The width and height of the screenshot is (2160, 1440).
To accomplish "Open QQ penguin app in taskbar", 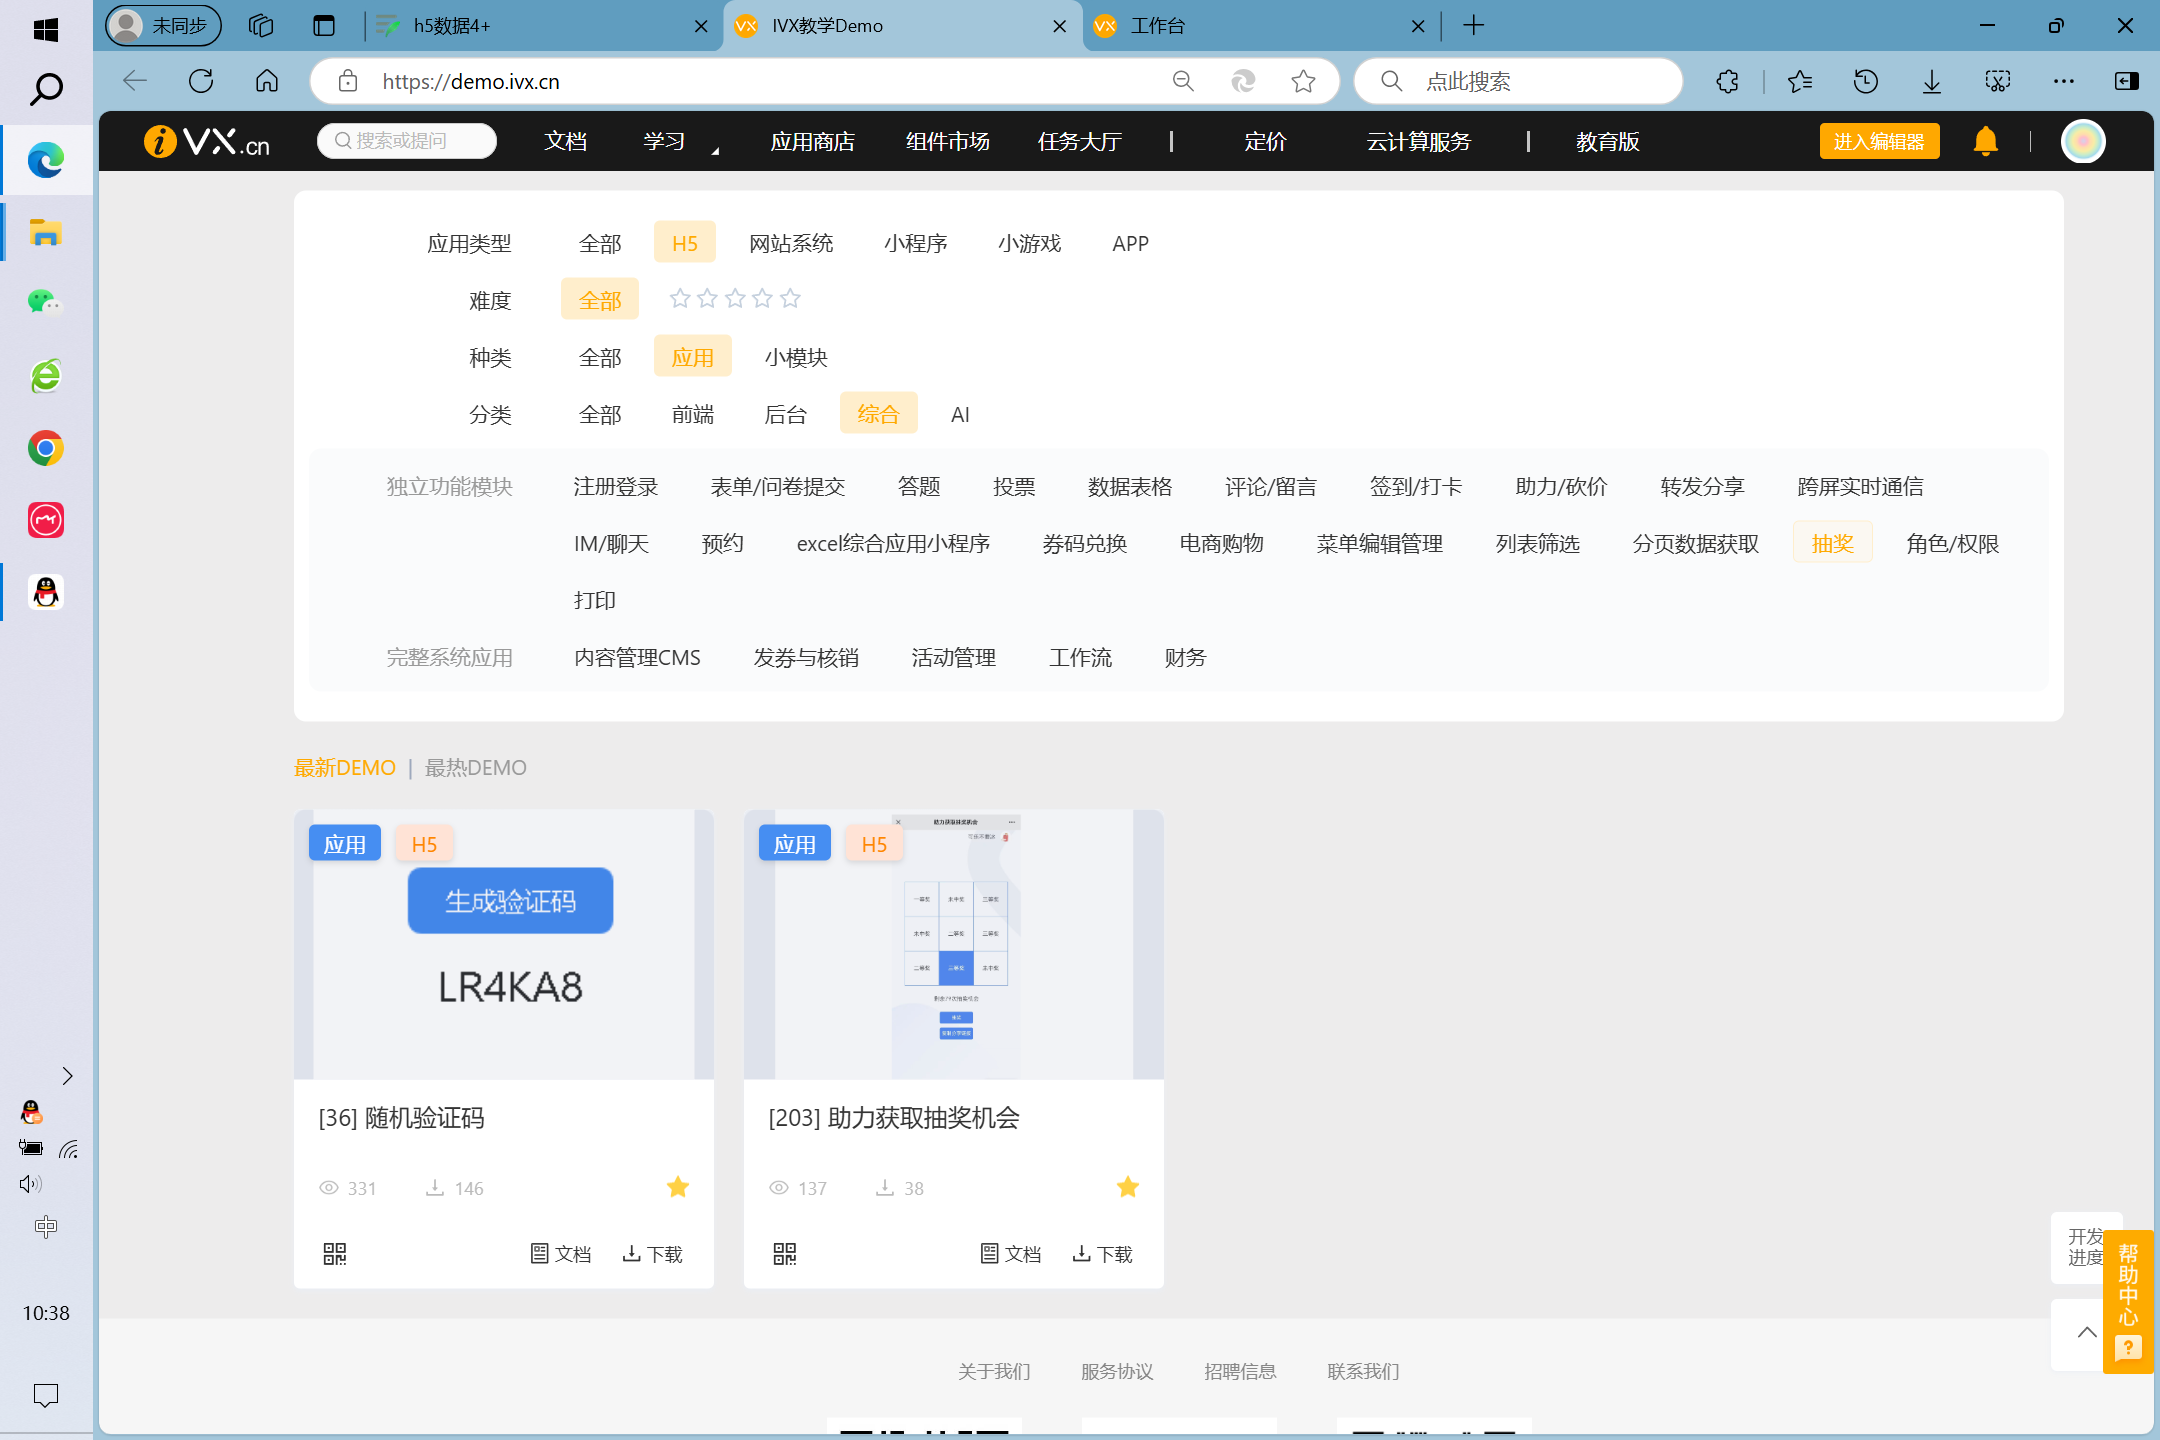I will click(x=45, y=592).
